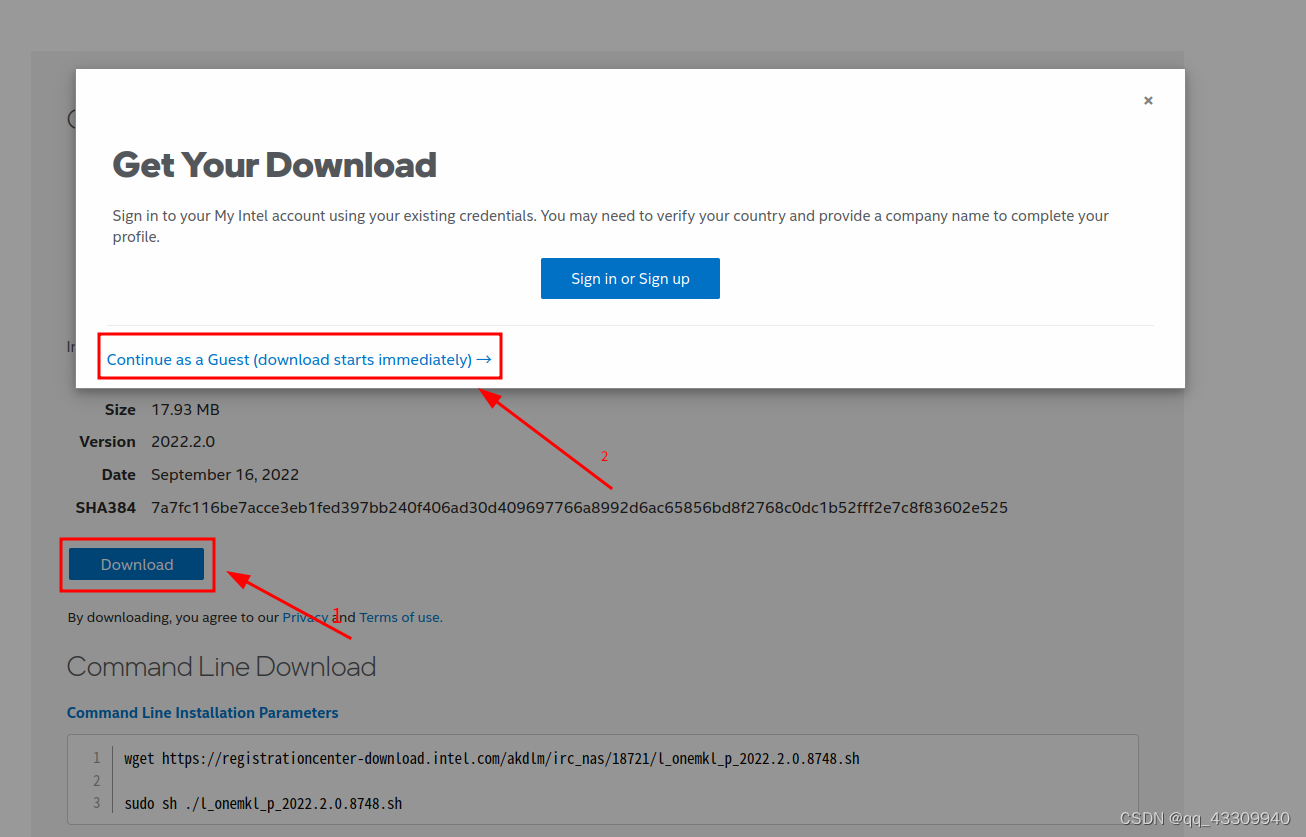Click the SHA384 label
Screen dimensions: 1306x837
pyautogui.click(x=106, y=507)
